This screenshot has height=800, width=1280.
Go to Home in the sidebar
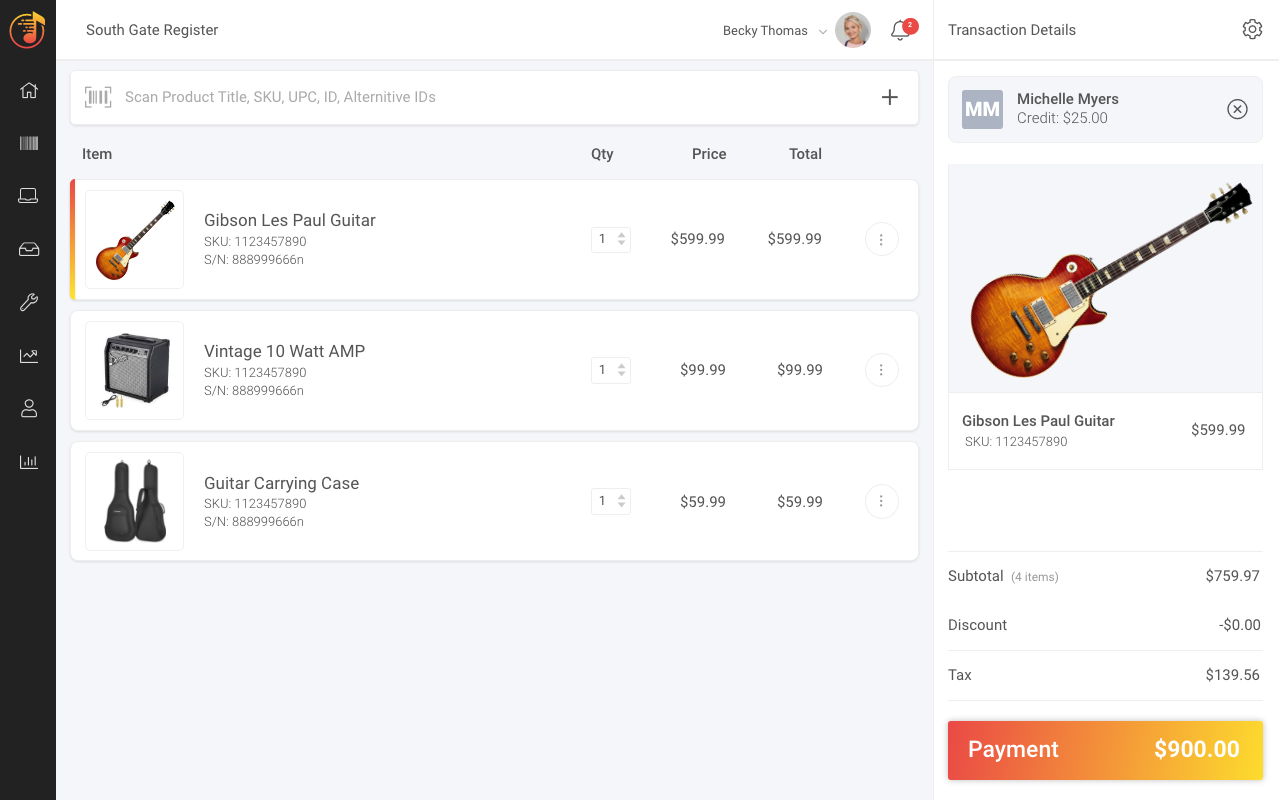pos(29,90)
